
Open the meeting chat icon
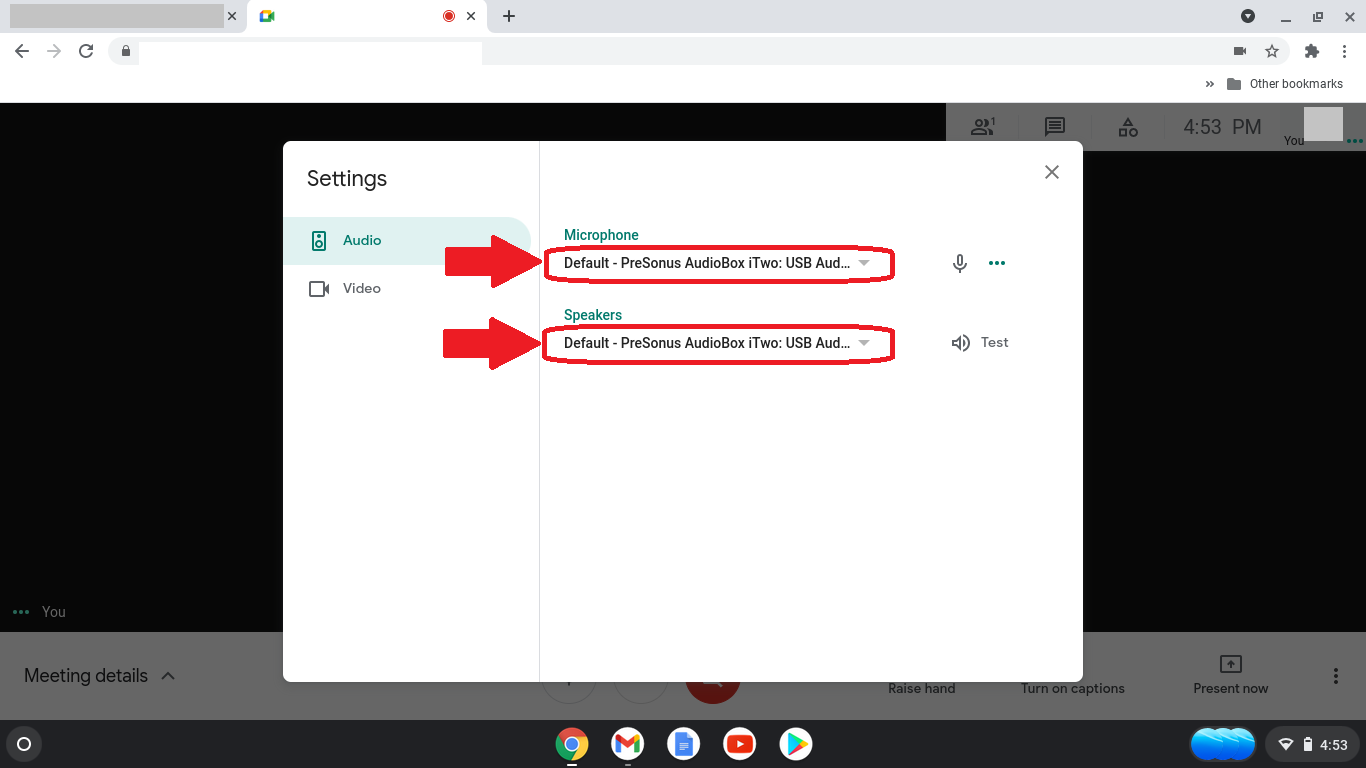click(x=1054, y=127)
